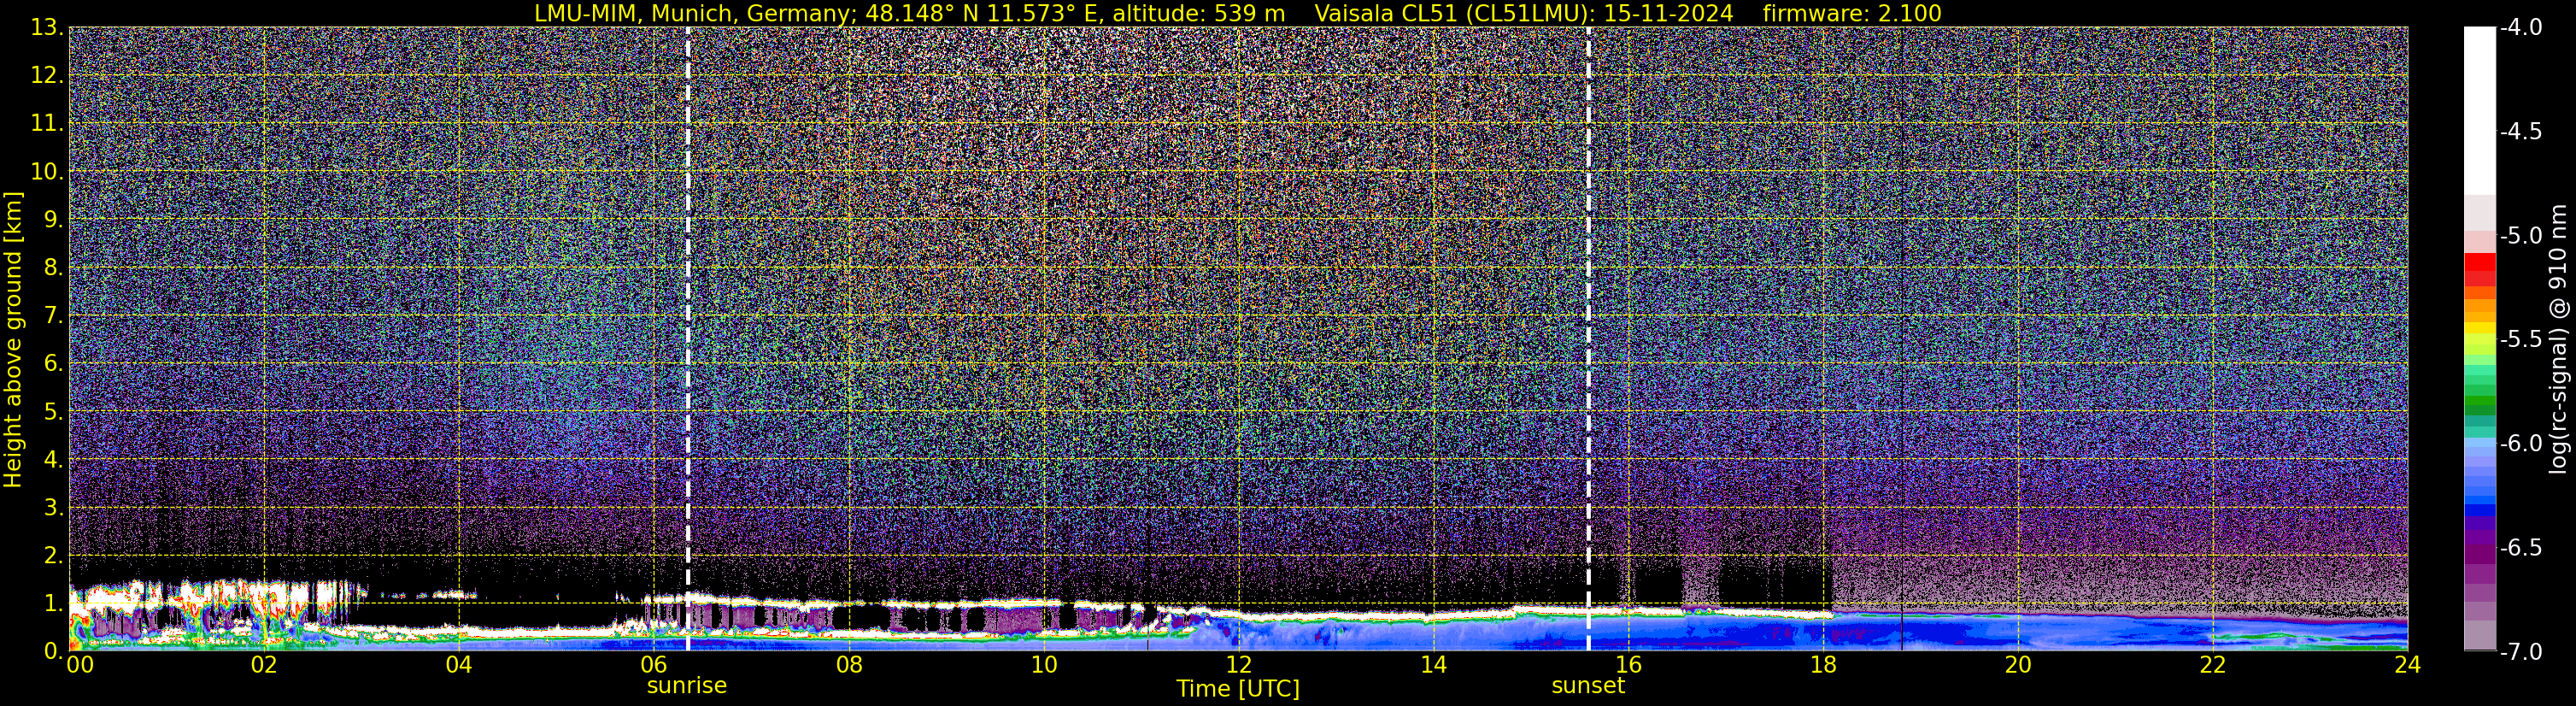2576x706 pixels.
Task: Click the '0.' height axis tick label
Action: click(53, 651)
